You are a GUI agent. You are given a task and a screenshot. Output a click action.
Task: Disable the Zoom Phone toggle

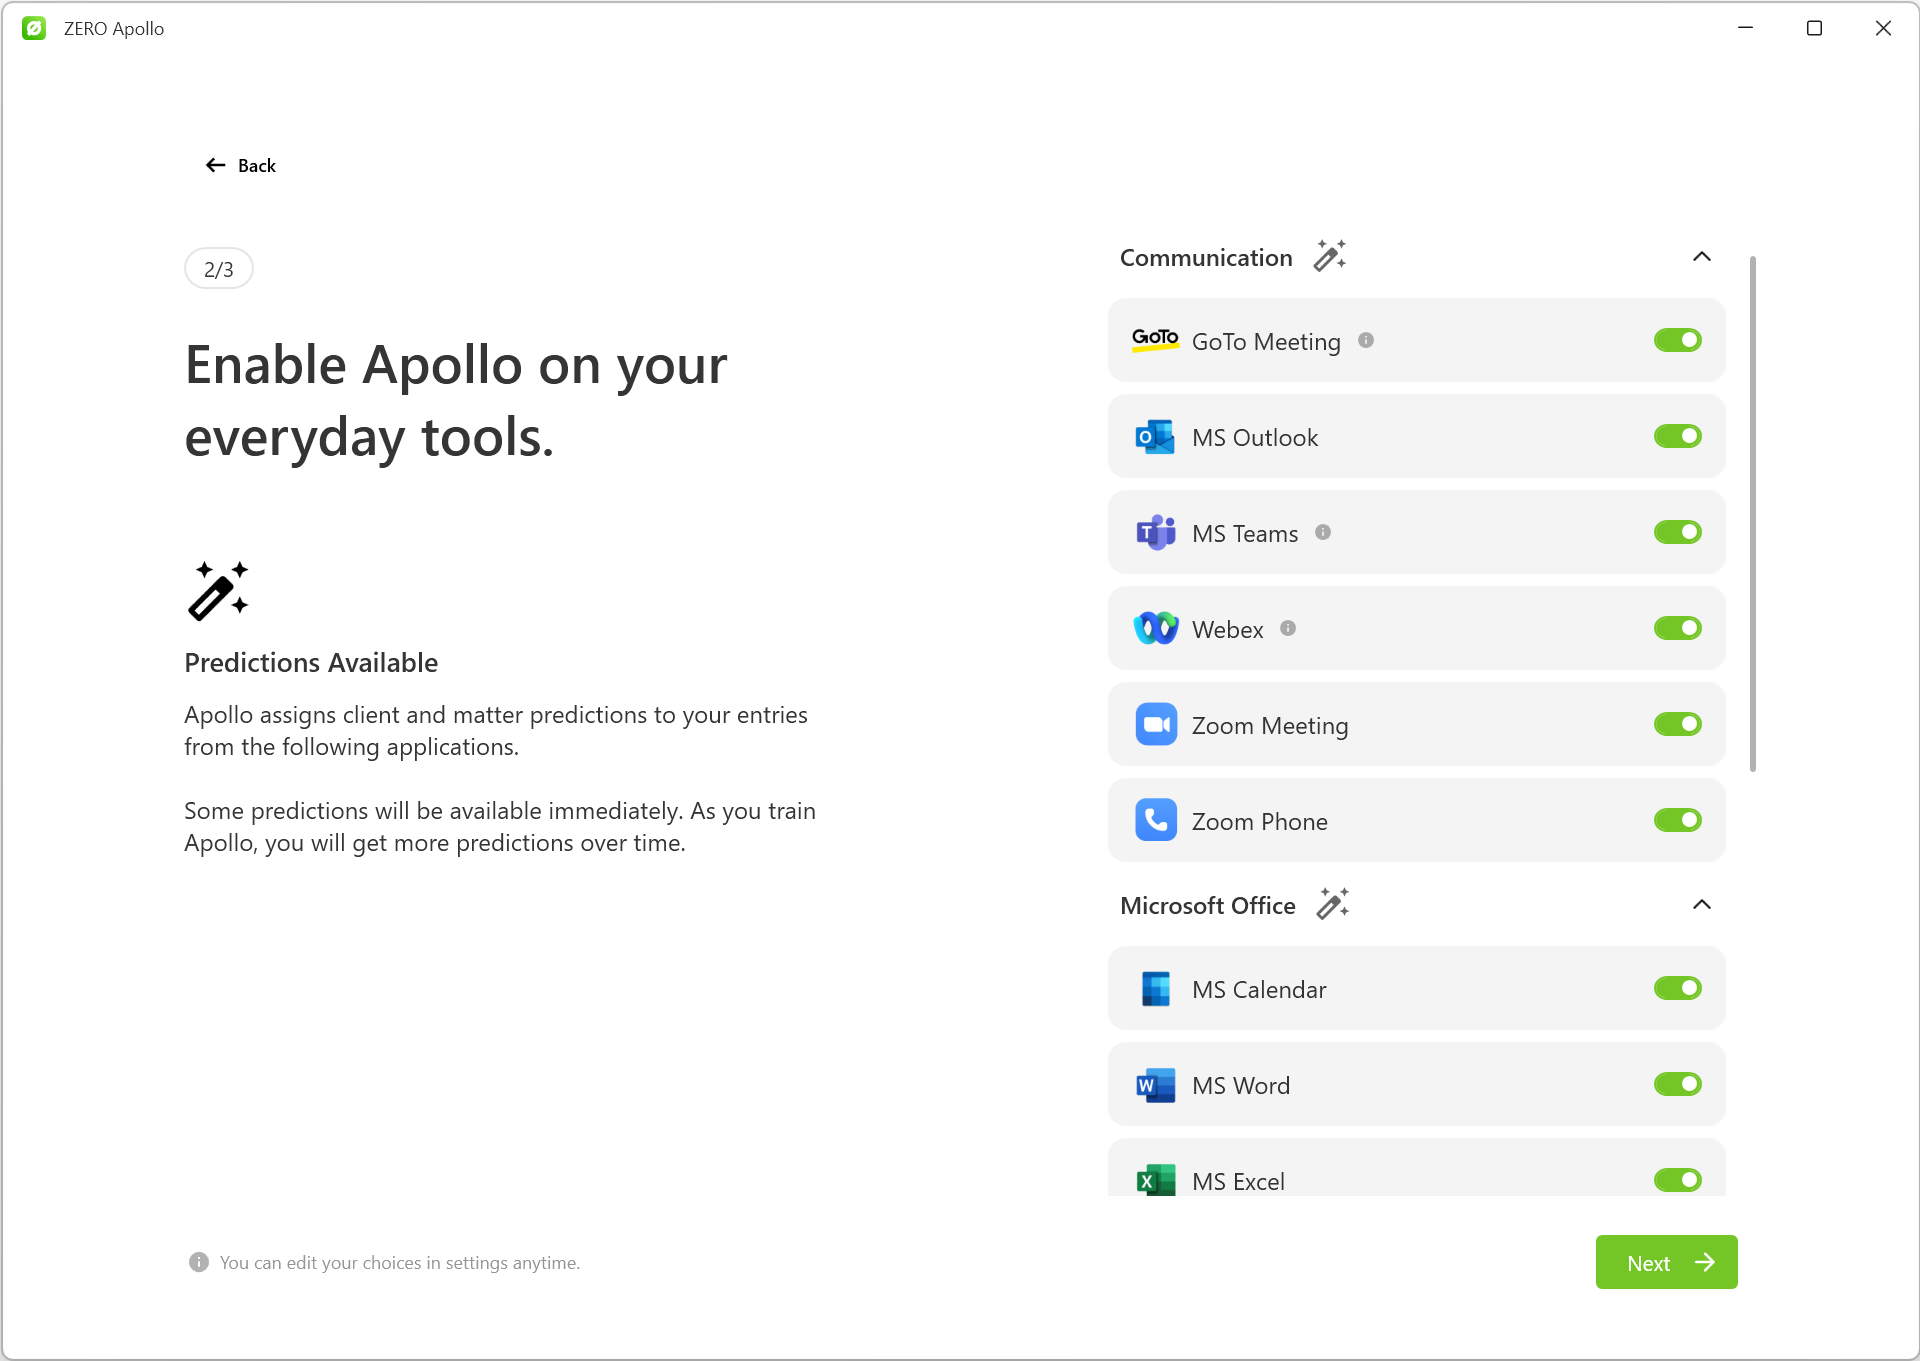tap(1677, 820)
